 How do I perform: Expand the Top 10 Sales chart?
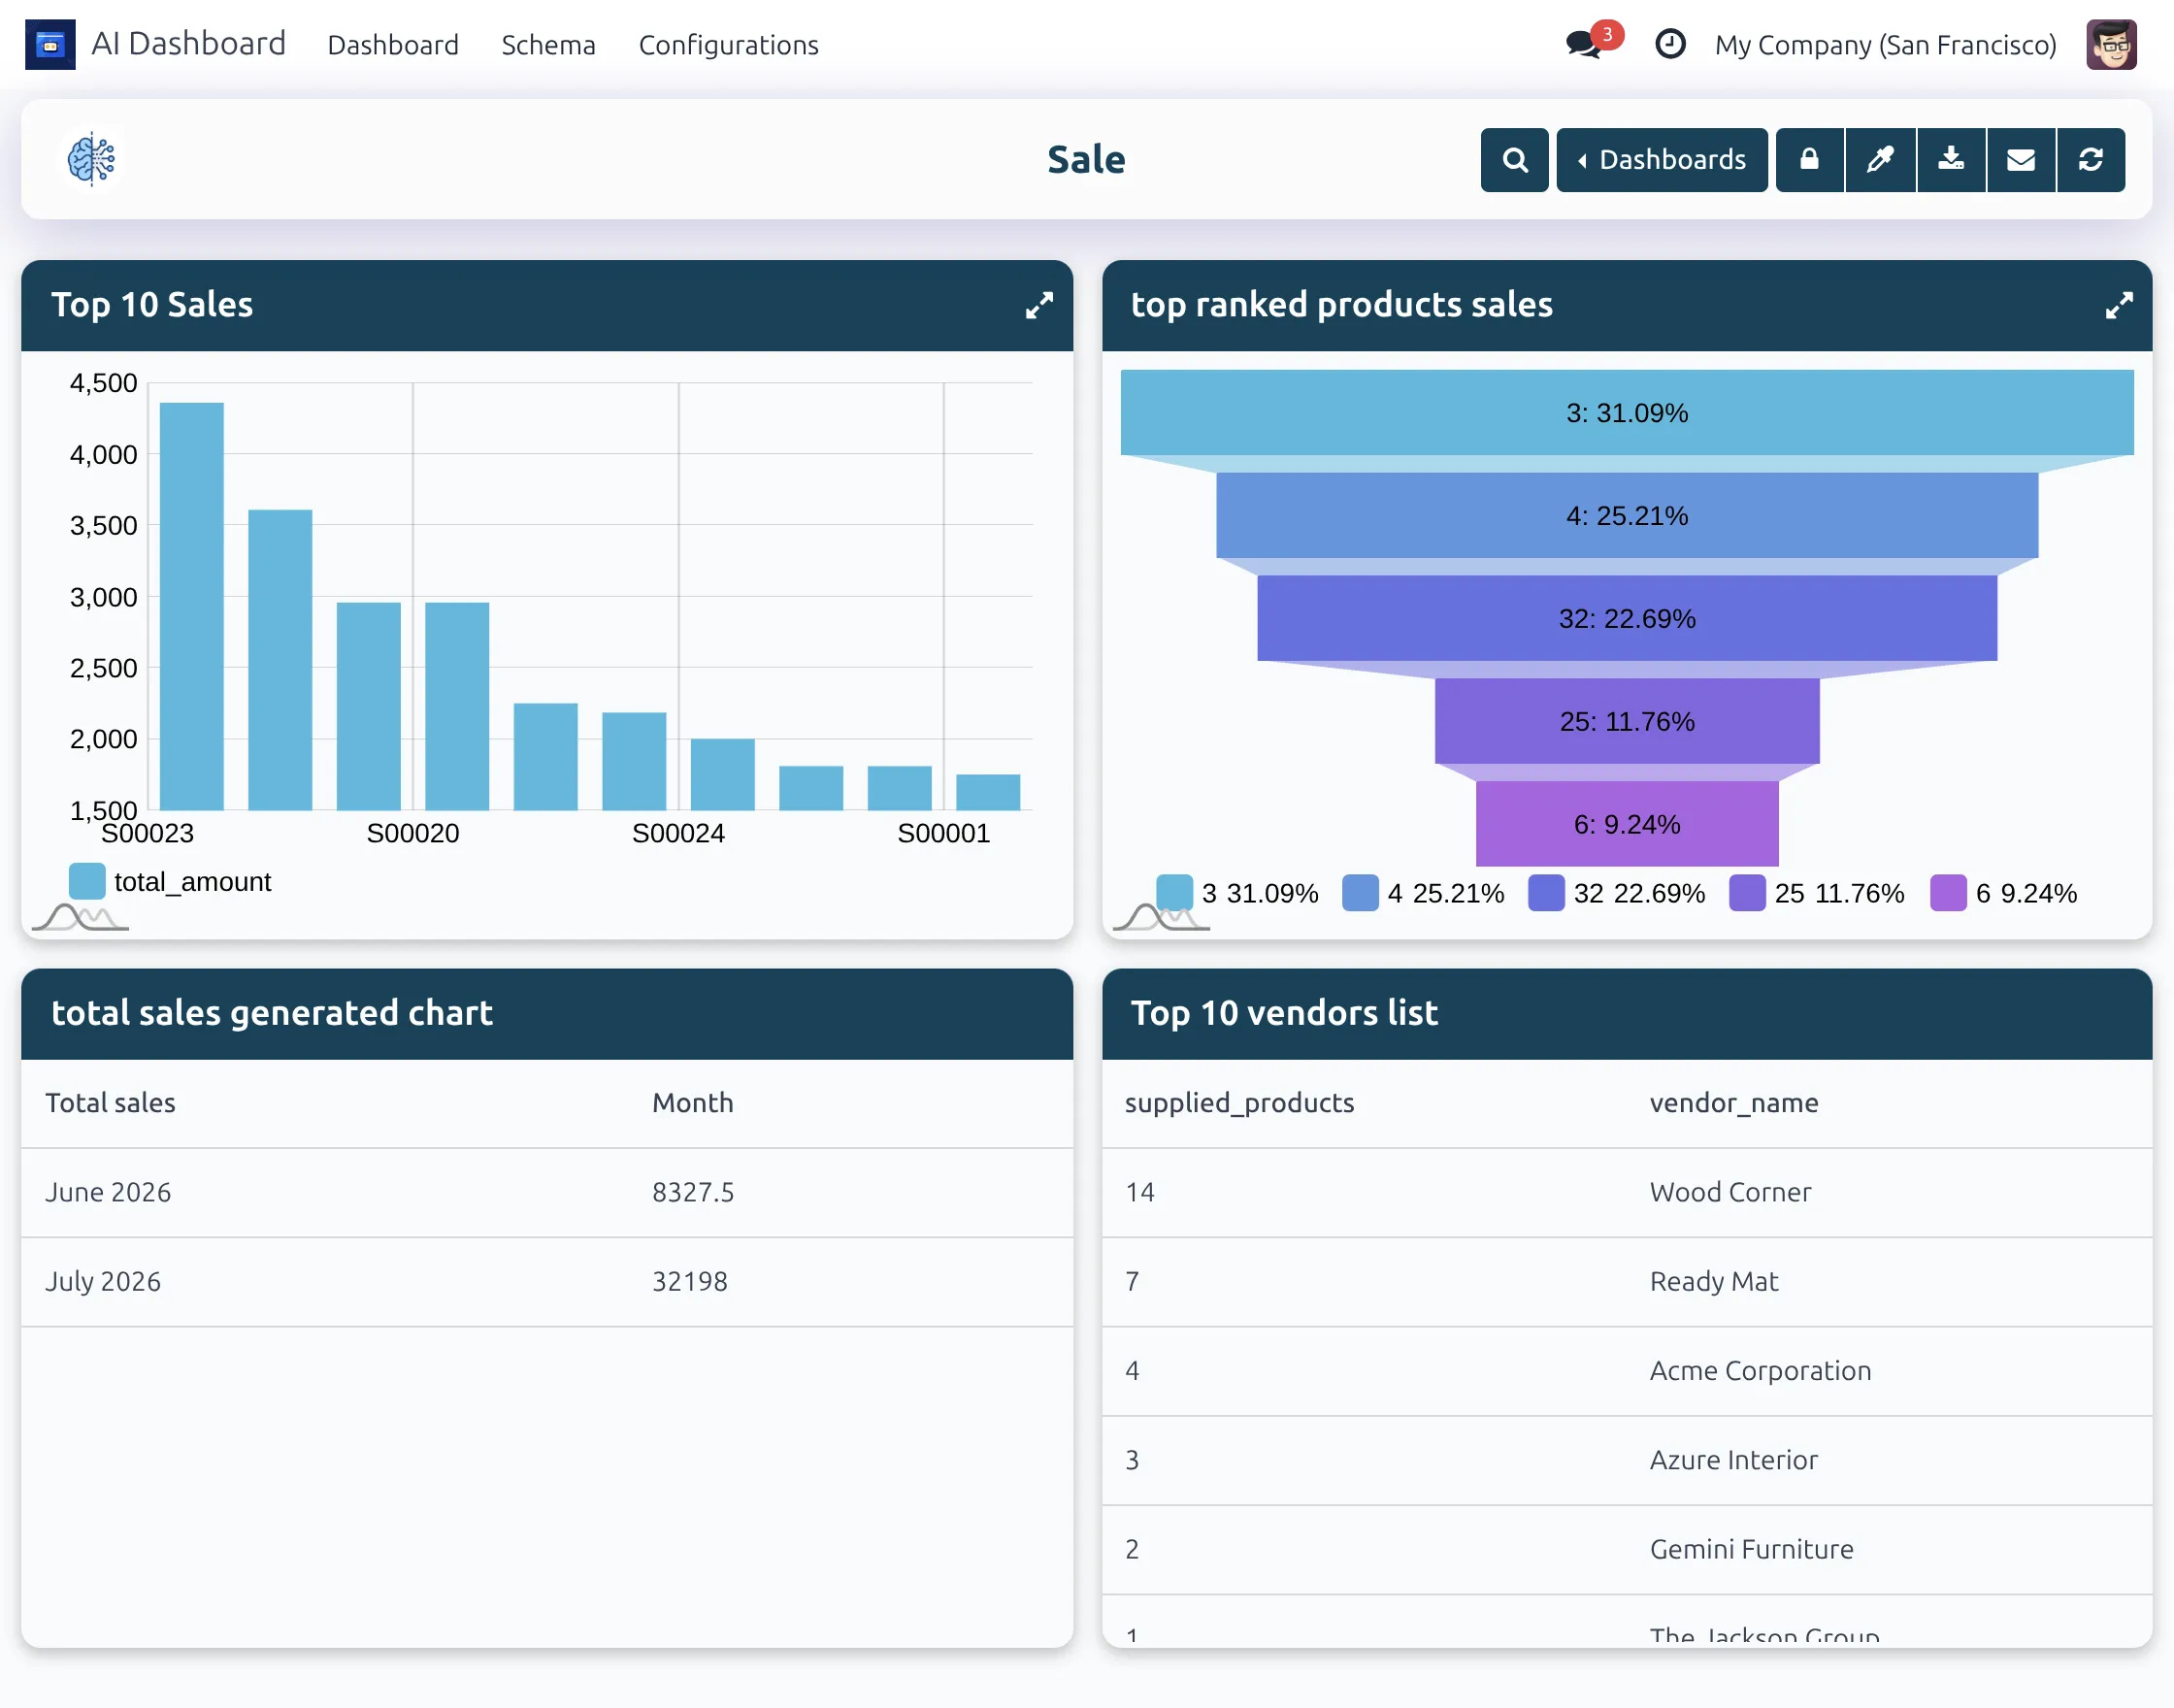pos(1039,305)
